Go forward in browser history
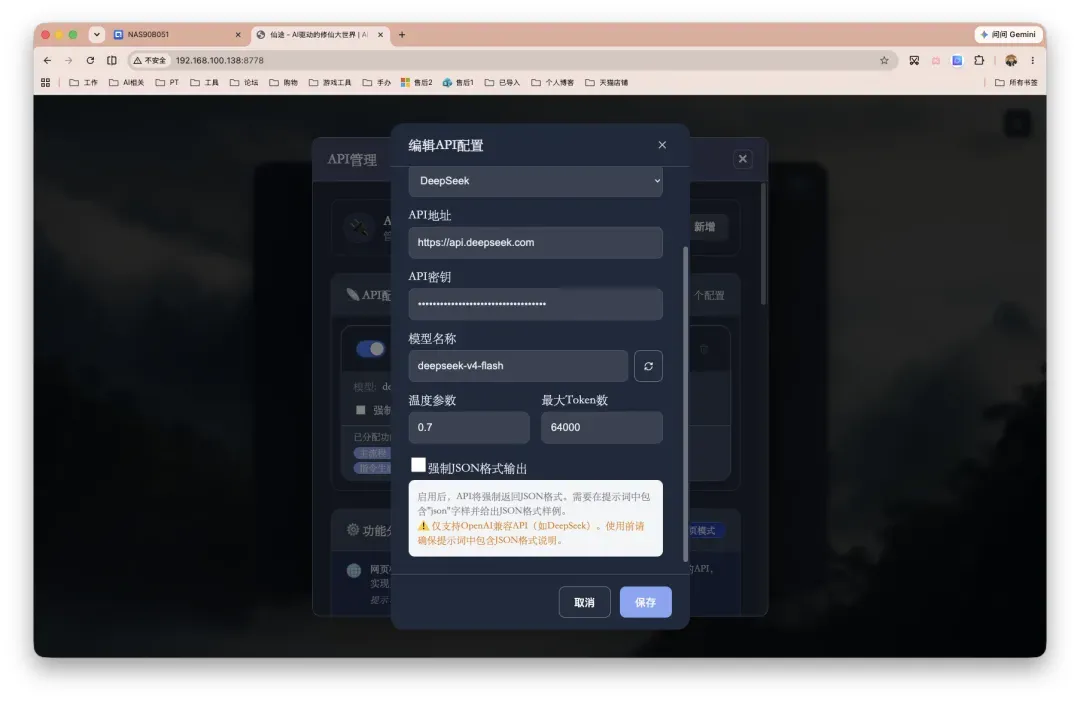Image resolution: width=1080 pixels, height=702 pixels. [x=68, y=61]
